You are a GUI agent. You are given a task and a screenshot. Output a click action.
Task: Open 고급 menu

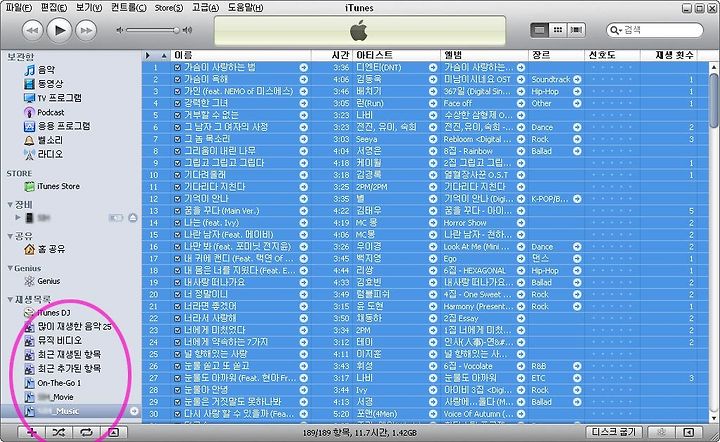(205, 8)
